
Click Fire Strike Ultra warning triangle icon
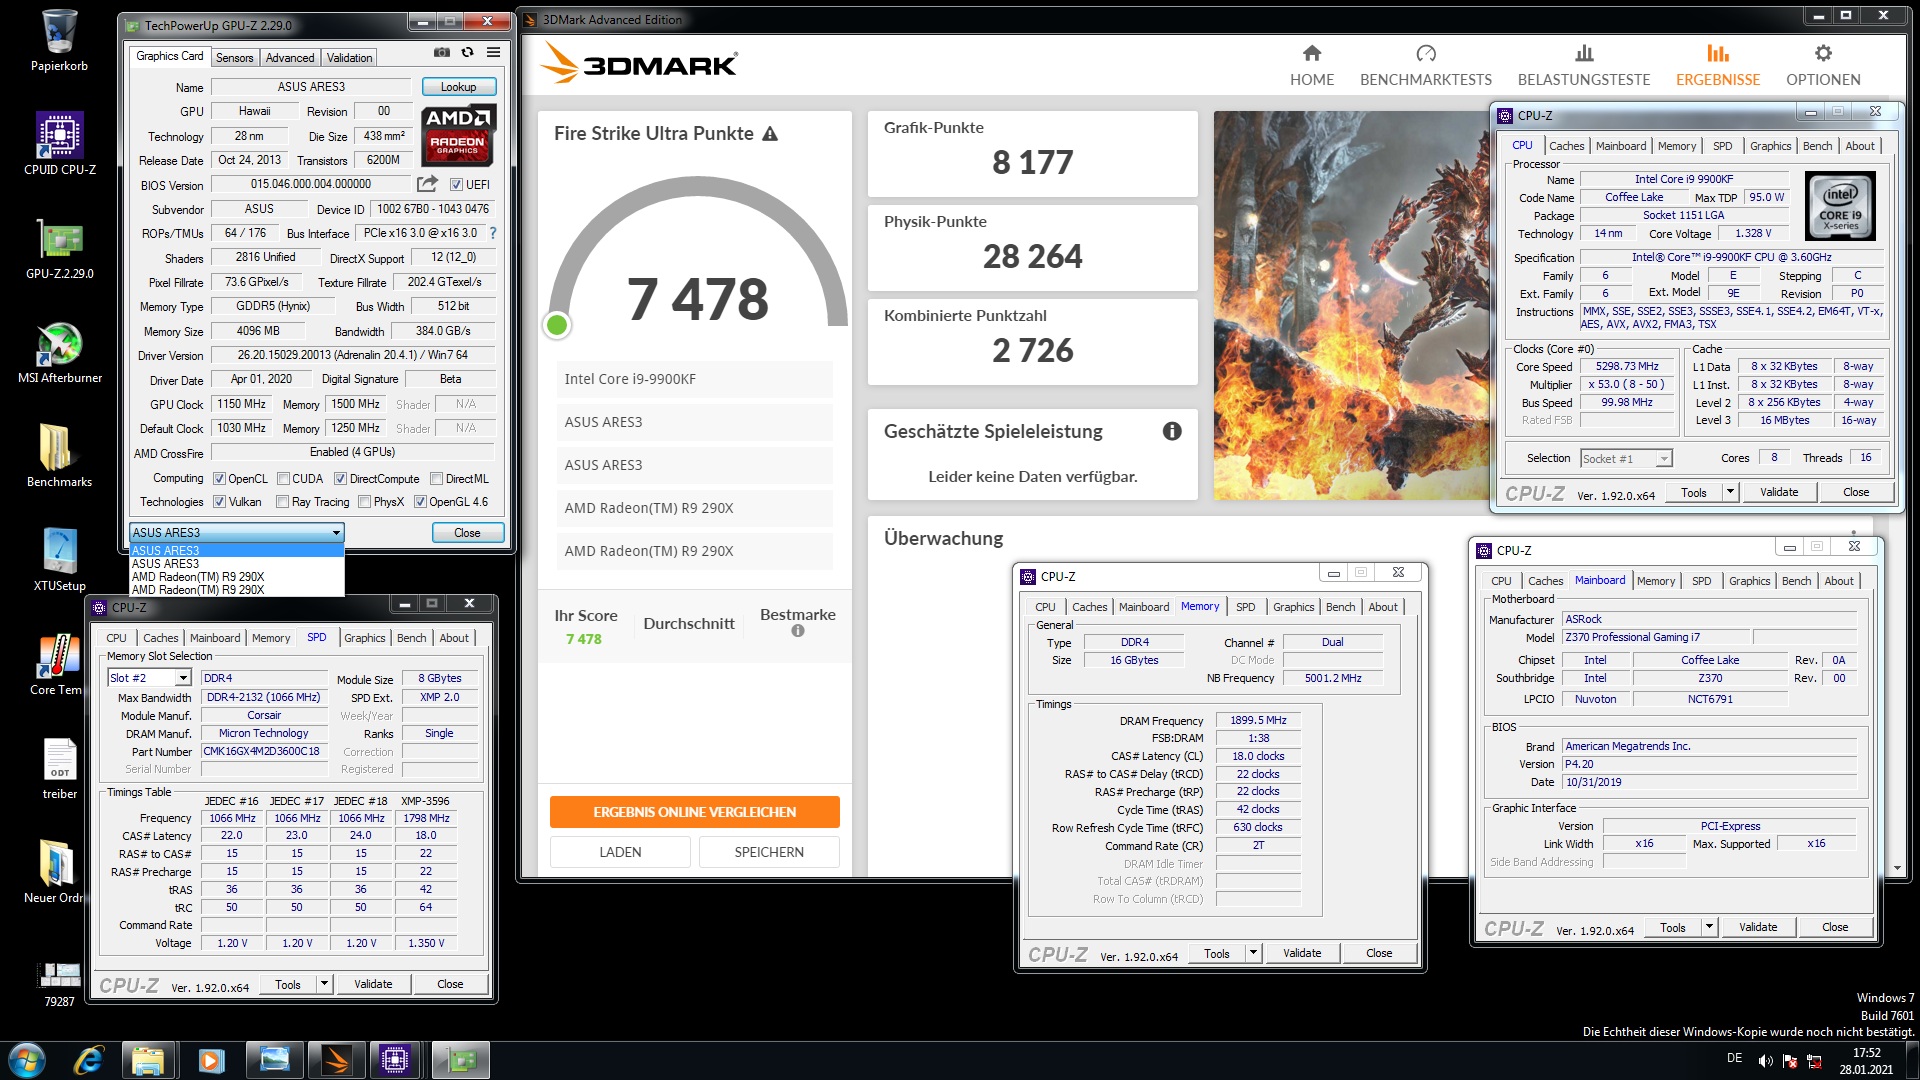point(770,134)
